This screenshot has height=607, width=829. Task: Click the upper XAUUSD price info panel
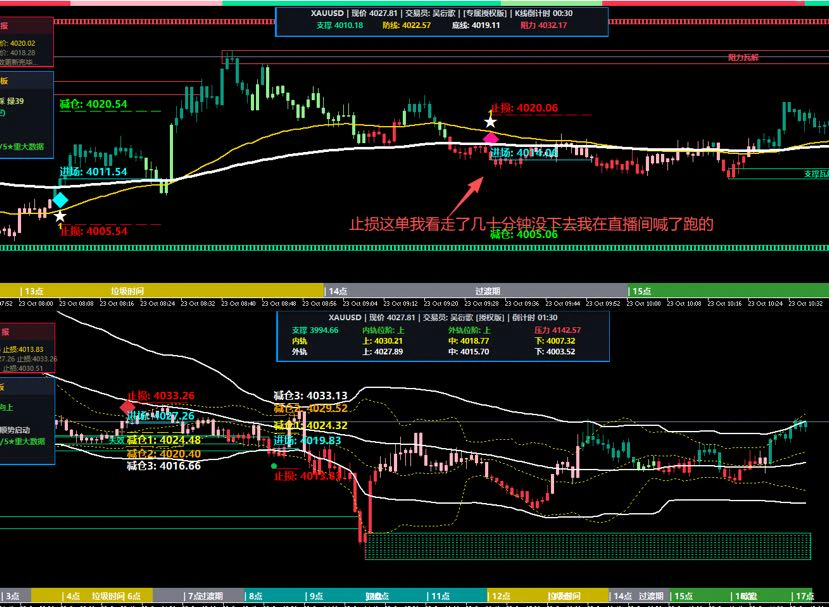pyautogui.click(x=441, y=21)
